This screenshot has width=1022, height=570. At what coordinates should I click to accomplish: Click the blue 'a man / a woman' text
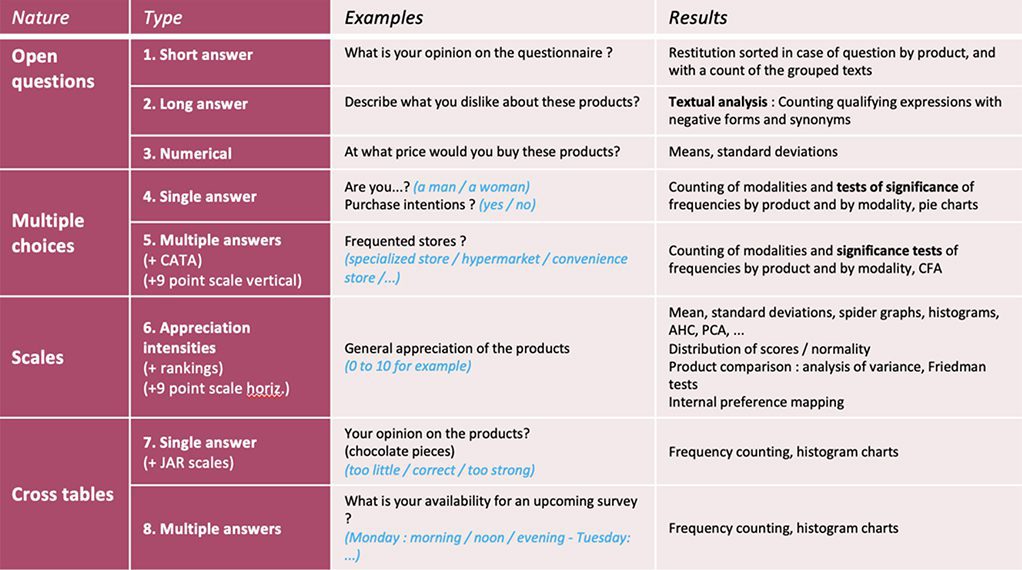471,187
